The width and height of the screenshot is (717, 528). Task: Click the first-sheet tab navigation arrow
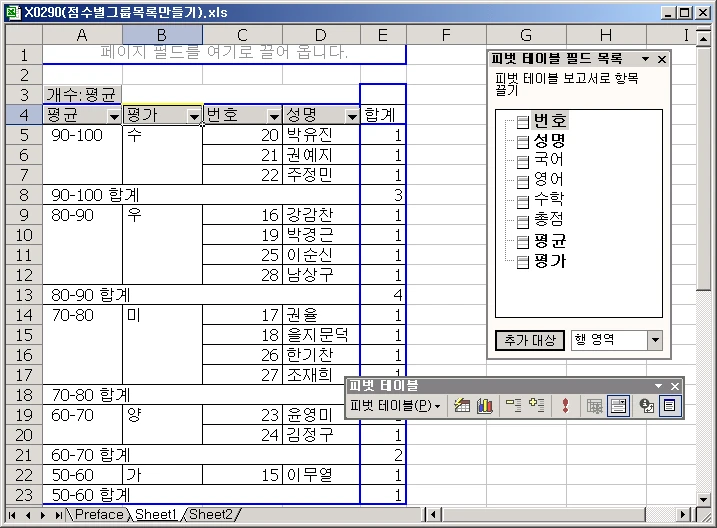12,515
